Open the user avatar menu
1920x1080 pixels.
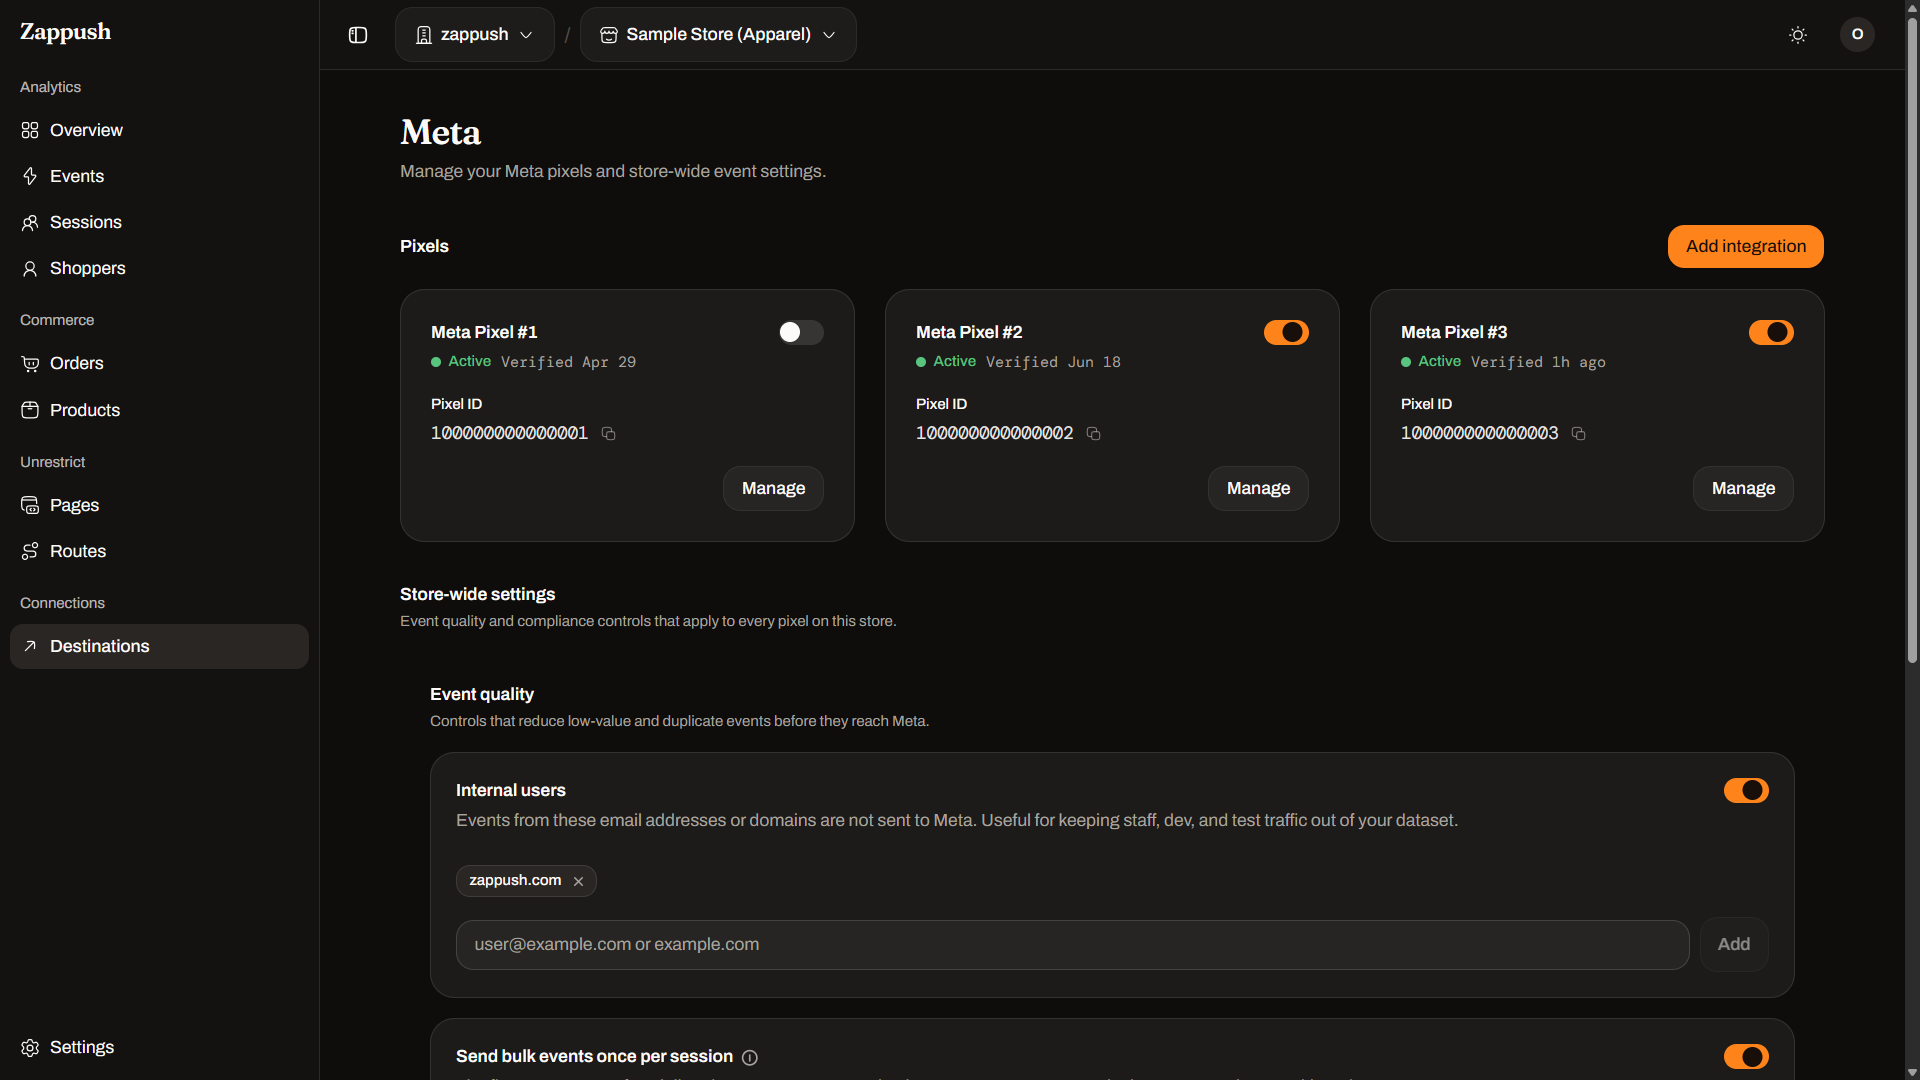tap(1857, 35)
